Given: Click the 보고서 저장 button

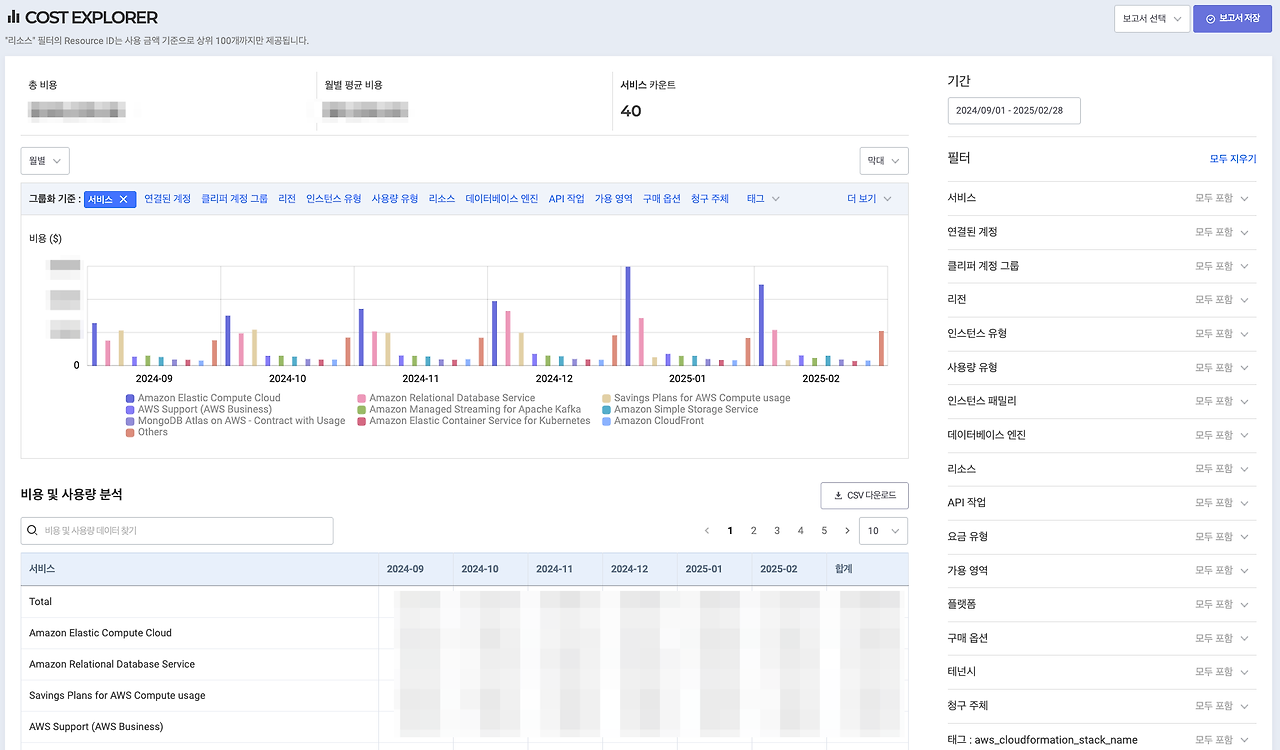Looking at the screenshot, I should coord(1232,19).
